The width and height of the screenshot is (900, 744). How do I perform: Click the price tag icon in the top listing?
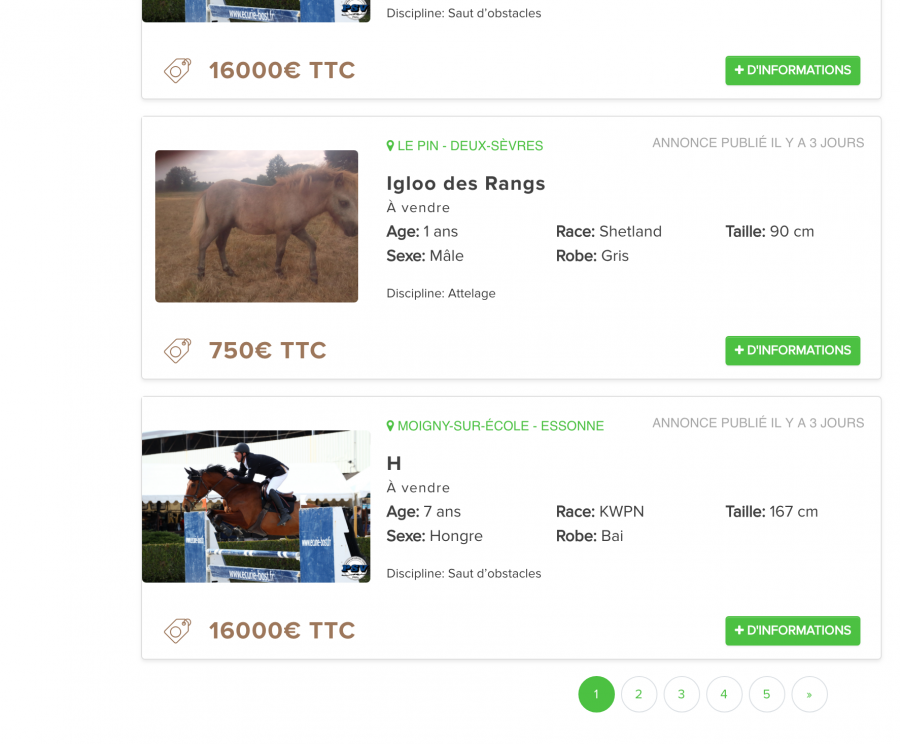click(177, 71)
